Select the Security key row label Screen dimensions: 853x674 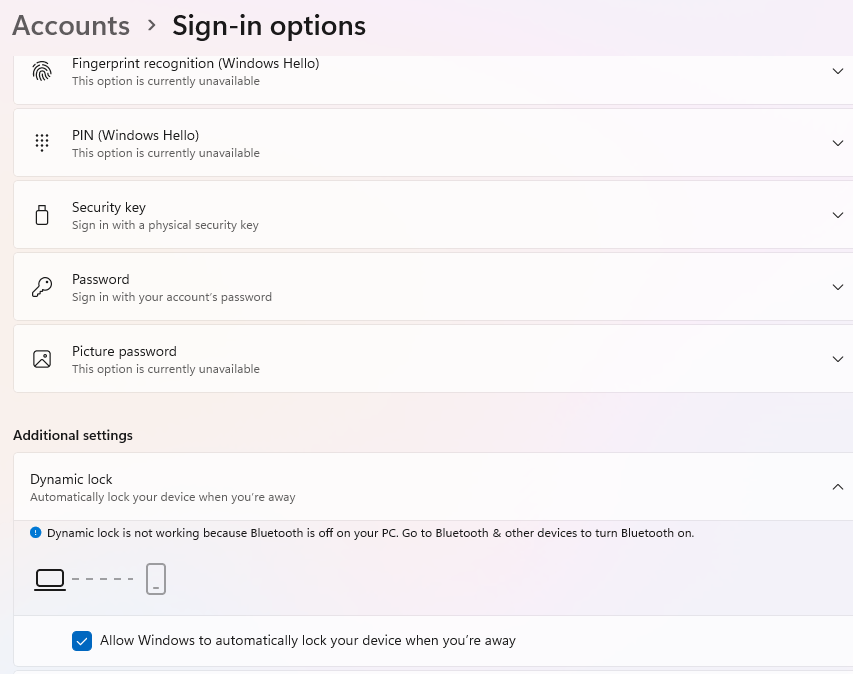coord(109,207)
